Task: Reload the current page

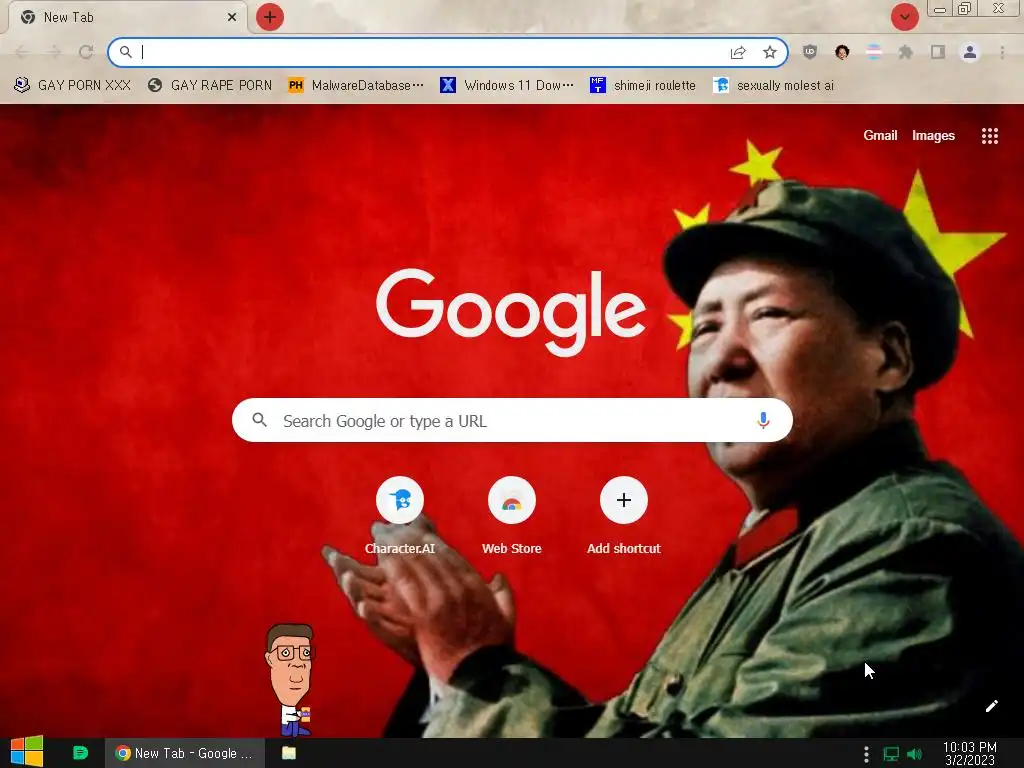Action: tap(86, 52)
